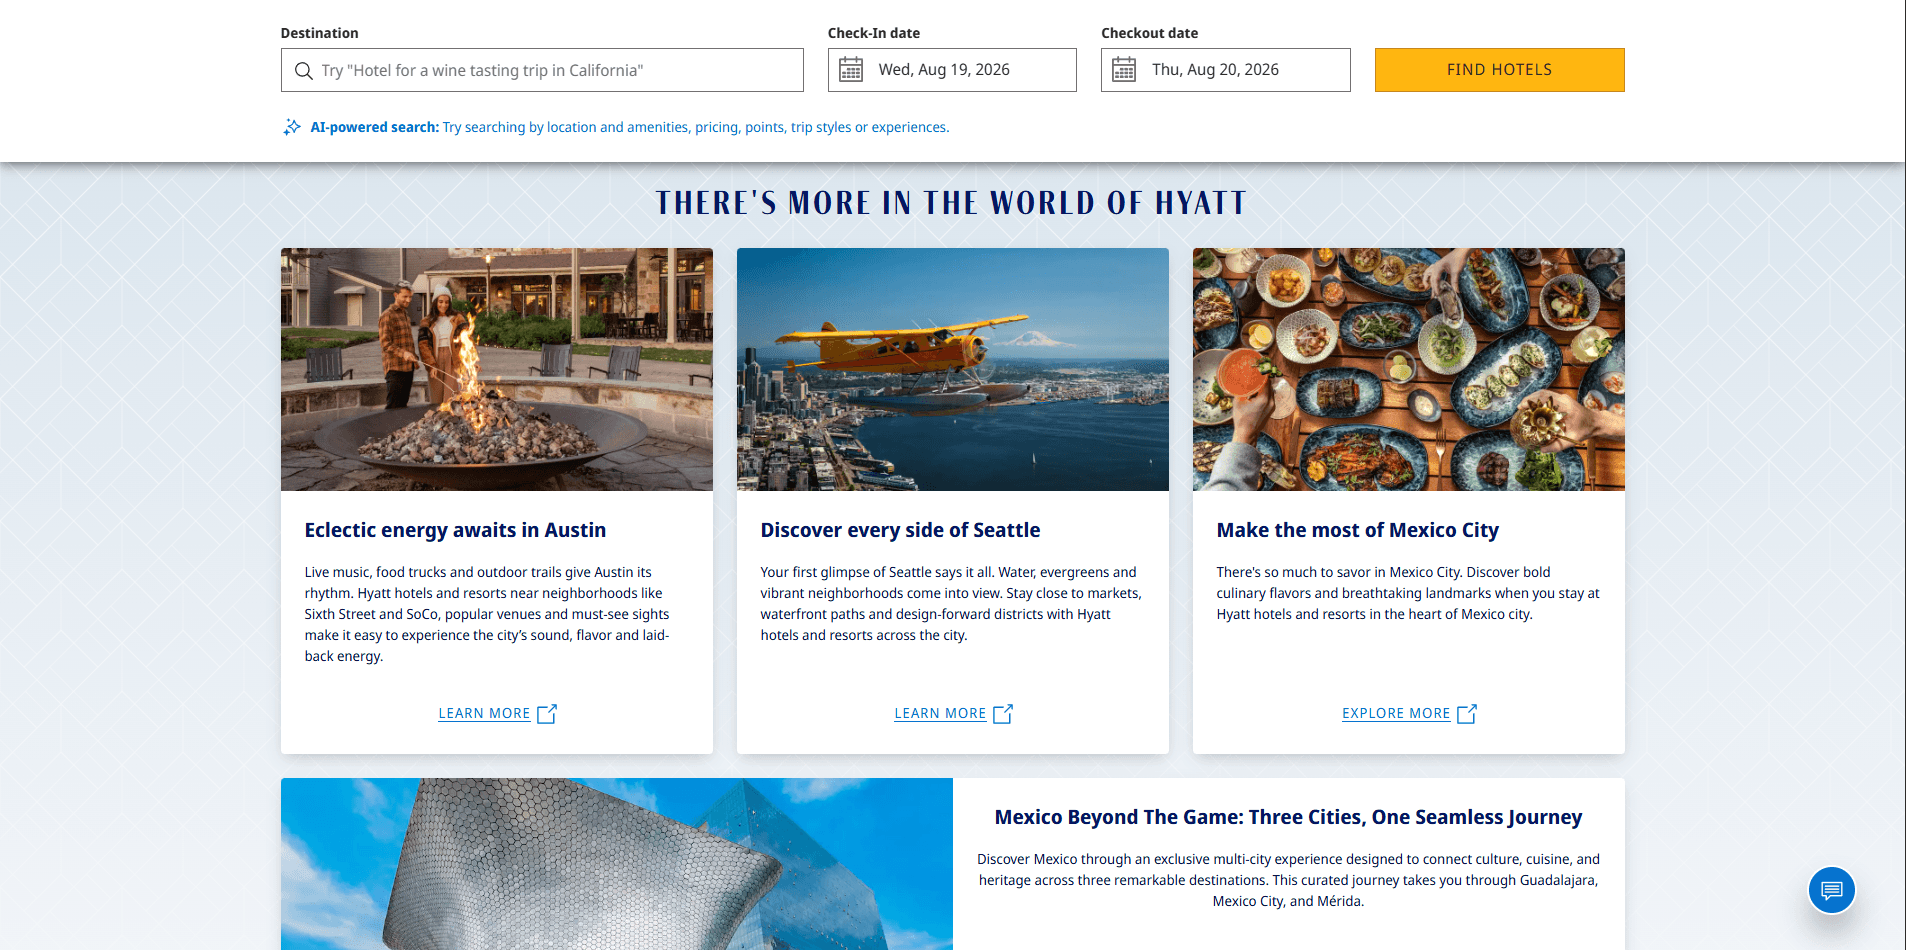Click the Mexico City savor description paragraph
The width and height of the screenshot is (1906, 950).
pos(1408,593)
